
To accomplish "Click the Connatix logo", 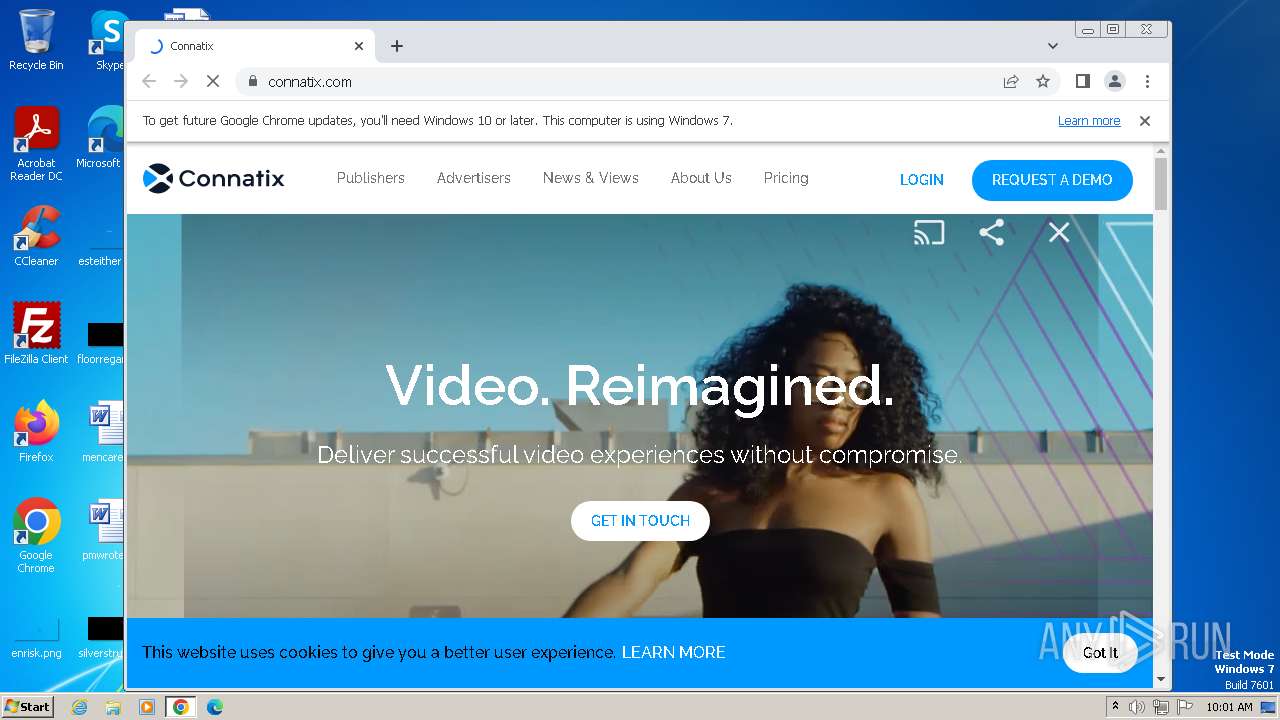I will tap(213, 179).
